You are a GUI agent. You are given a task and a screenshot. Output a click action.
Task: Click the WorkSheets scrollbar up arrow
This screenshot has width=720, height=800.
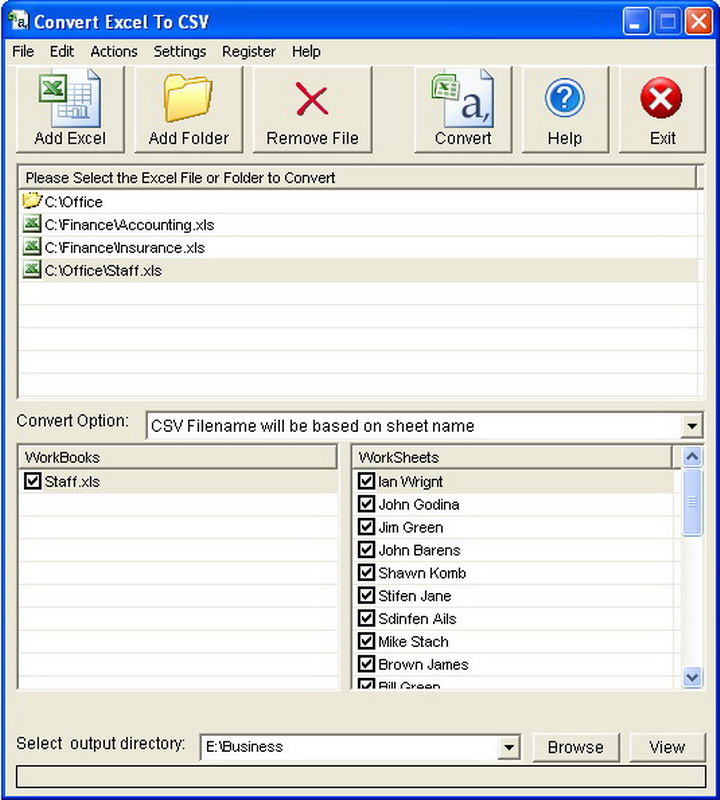click(x=692, y=456)
